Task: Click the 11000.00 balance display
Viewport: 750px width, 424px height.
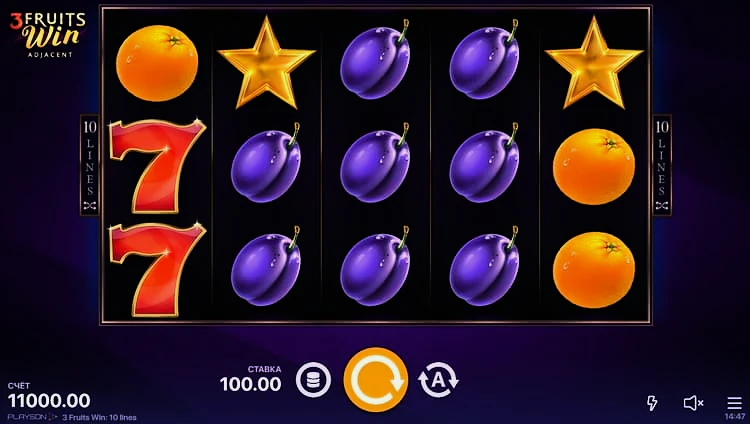Action: [49, 401]
